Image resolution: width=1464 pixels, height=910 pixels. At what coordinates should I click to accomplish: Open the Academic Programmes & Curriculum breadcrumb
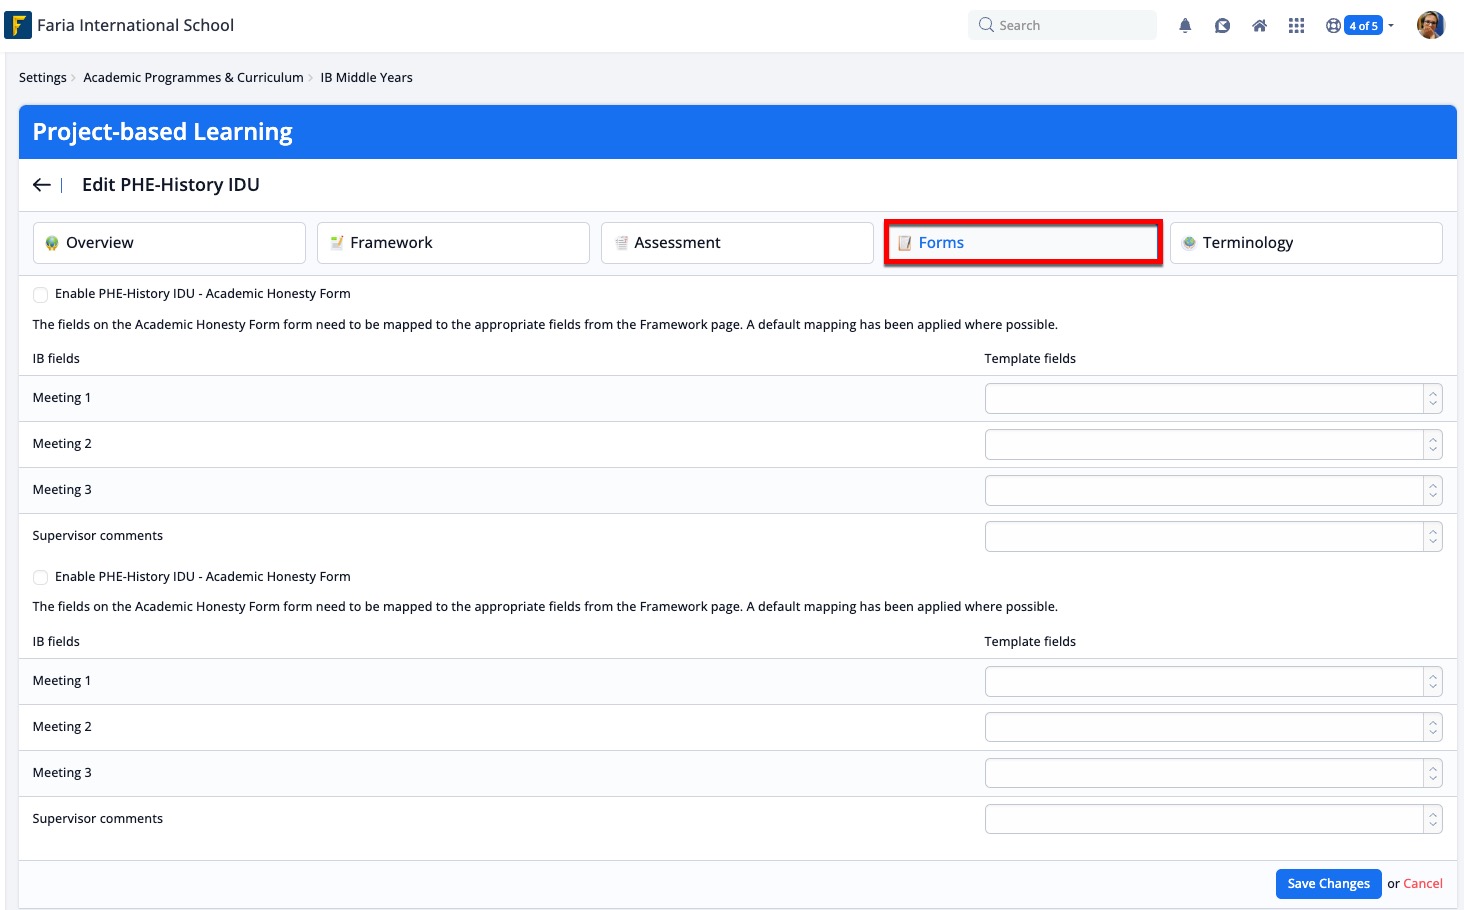pyautogui.click(x=193, y=78)
